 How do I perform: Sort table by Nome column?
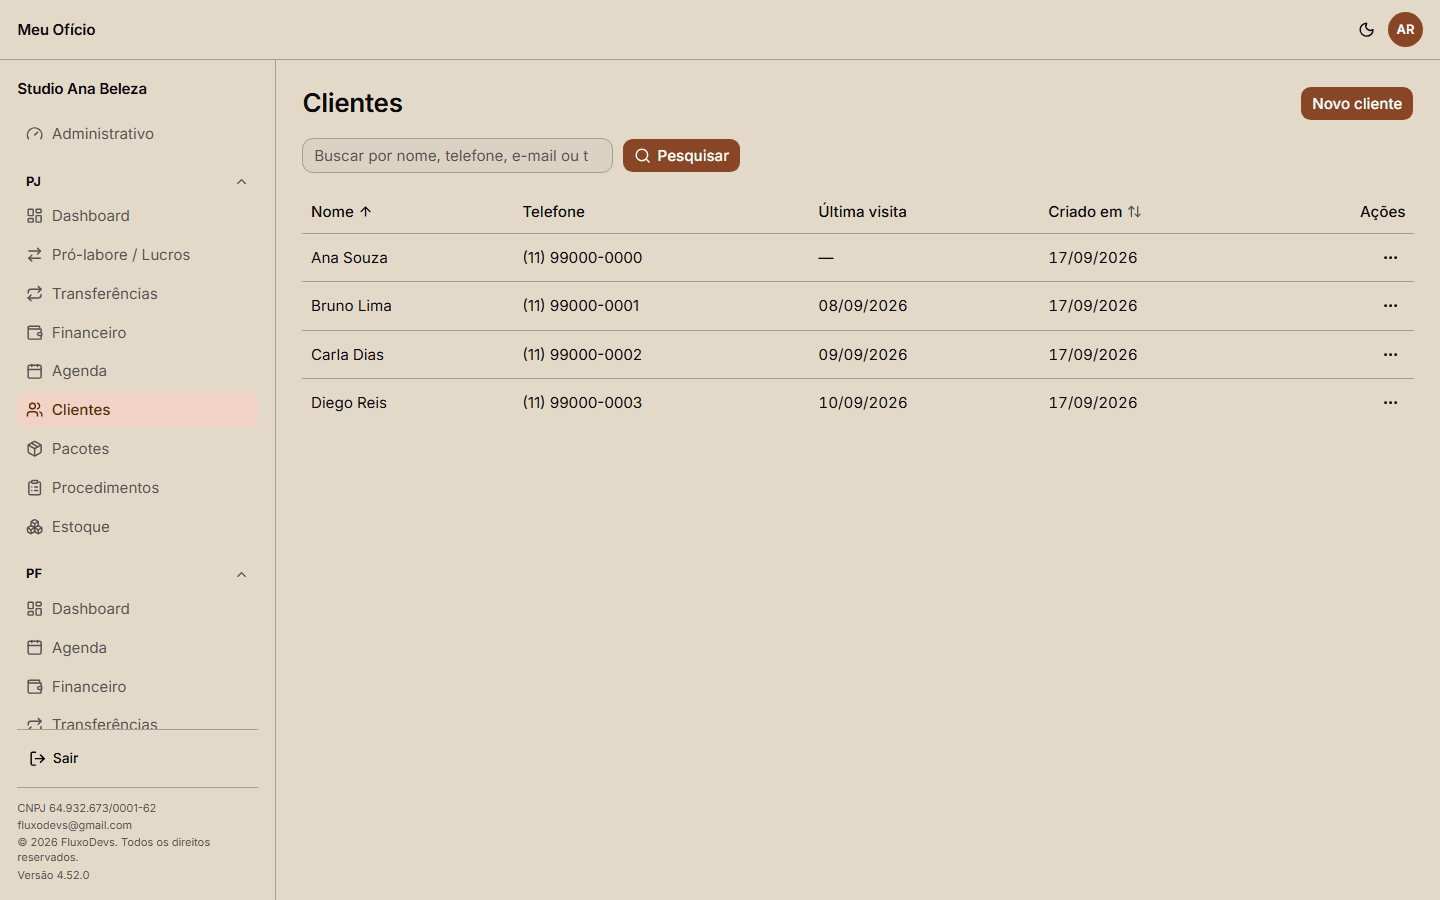pos(341,212)
